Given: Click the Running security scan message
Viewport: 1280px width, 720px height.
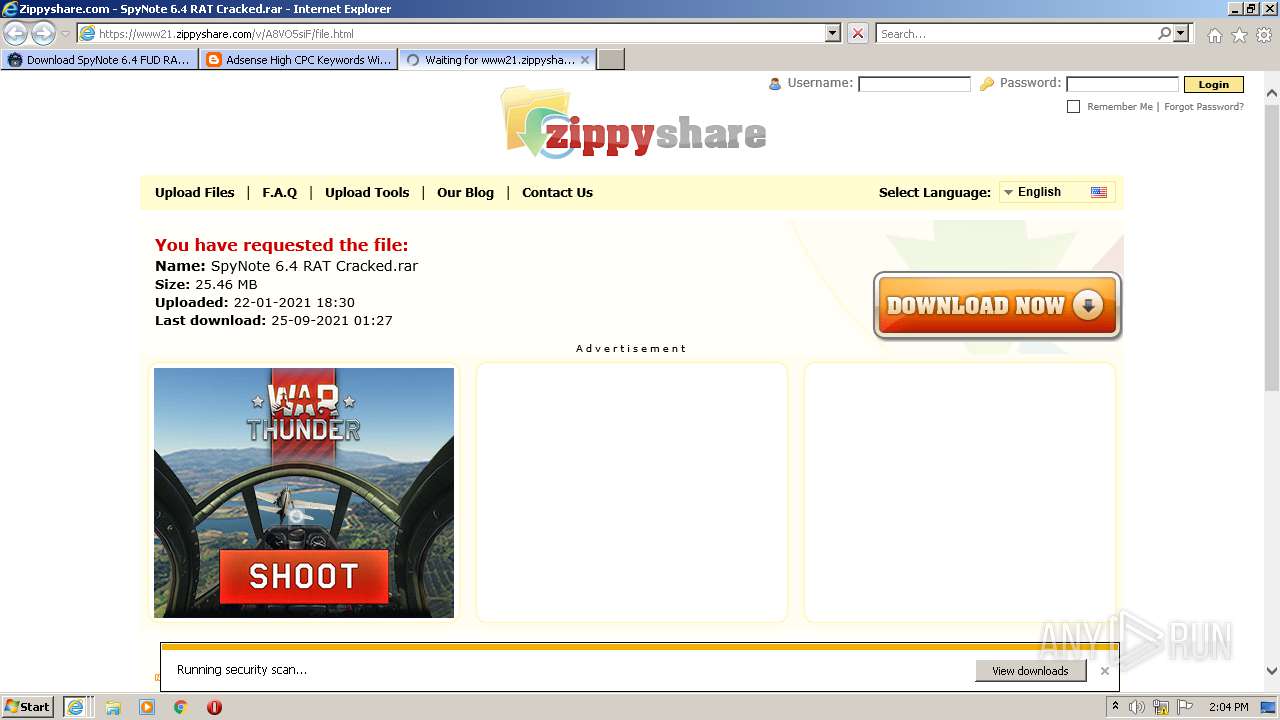Looking at the screenshot, I should click(x=242, y=670).
